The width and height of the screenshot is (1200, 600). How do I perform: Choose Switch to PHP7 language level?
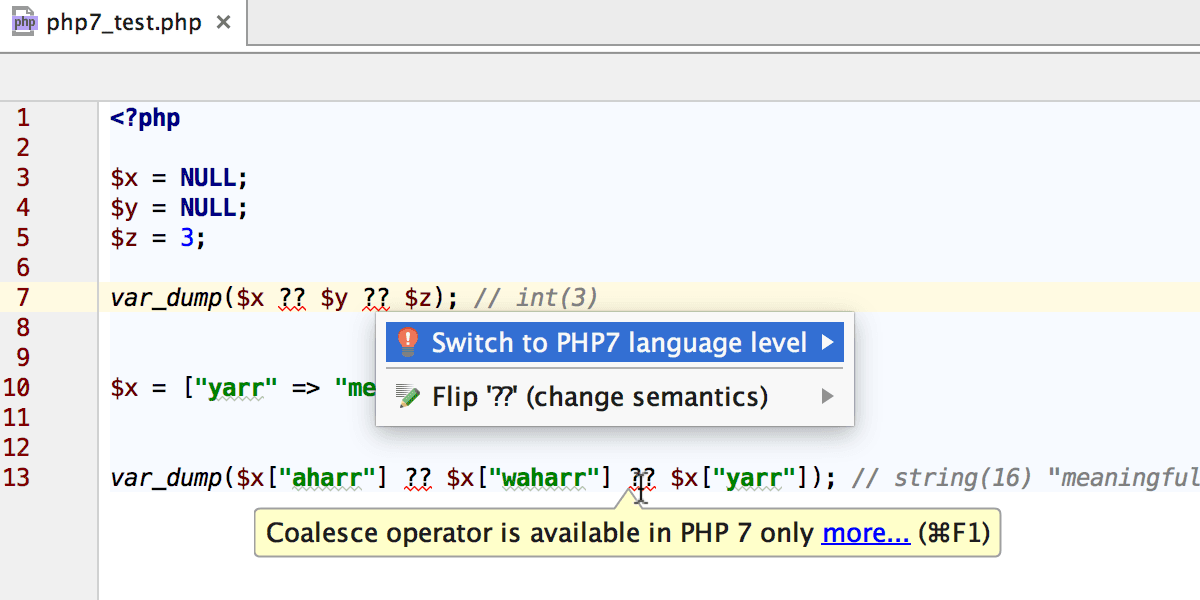(615, 343)
